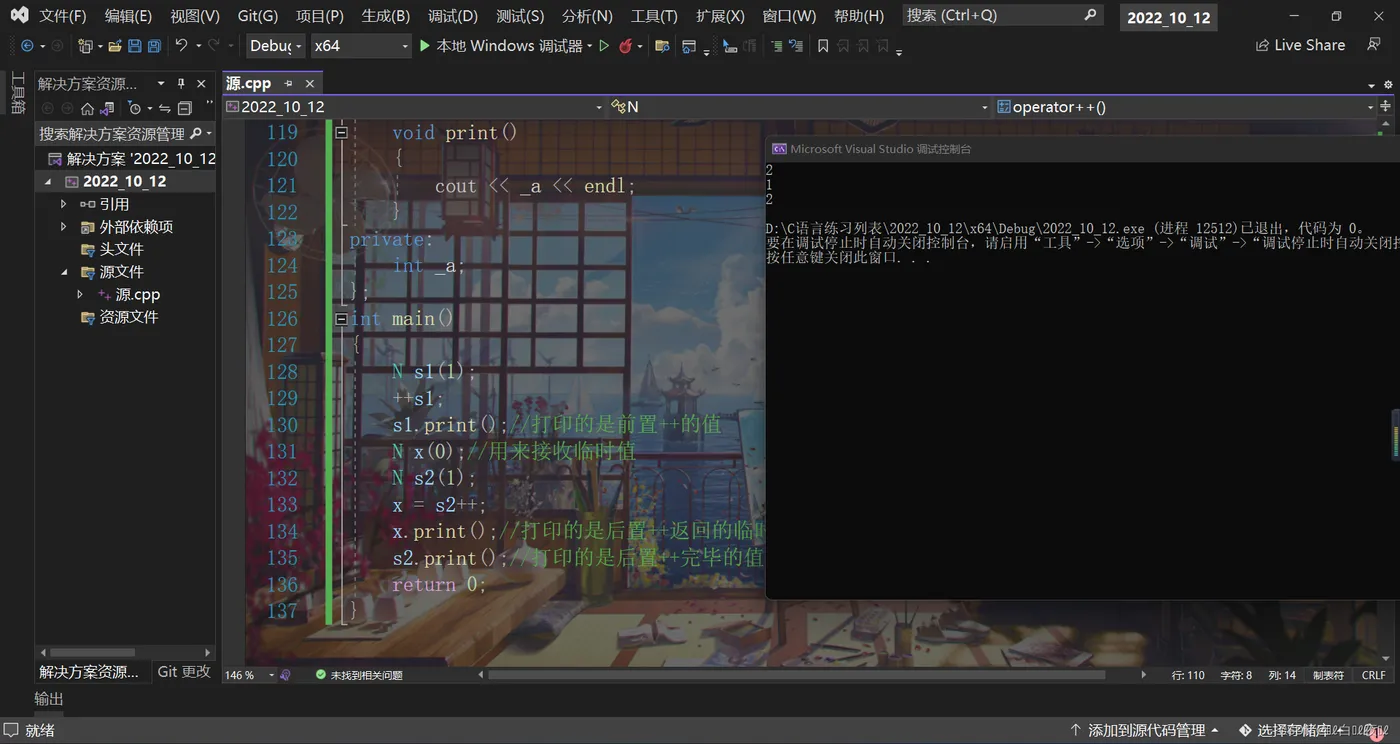Viewport: 1400px width, 744px height.
Task: Click the Hot Reload flame icon
Action: (625, 46)
